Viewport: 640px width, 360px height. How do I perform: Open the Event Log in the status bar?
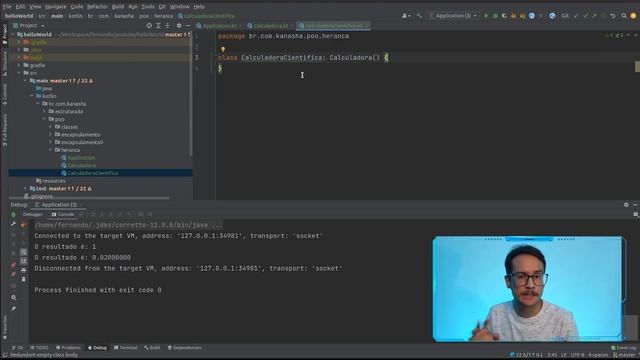click(x=624, y=348)
